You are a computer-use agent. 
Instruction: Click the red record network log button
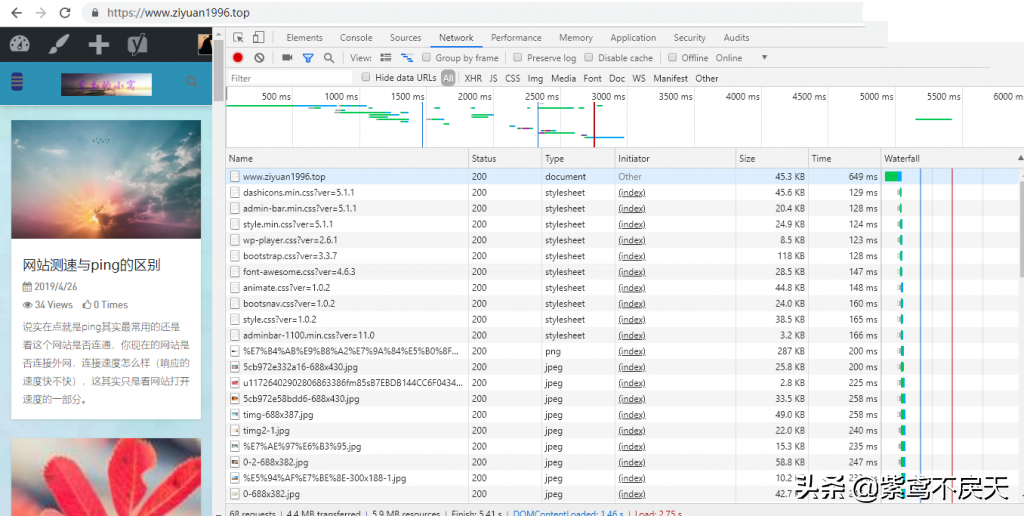tap(238, 58)
